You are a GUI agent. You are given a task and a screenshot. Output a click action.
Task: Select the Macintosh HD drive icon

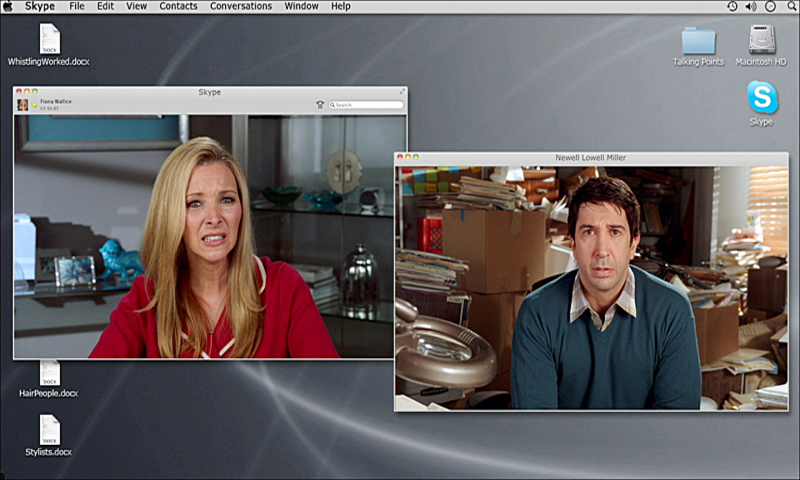tap(762, 40)
